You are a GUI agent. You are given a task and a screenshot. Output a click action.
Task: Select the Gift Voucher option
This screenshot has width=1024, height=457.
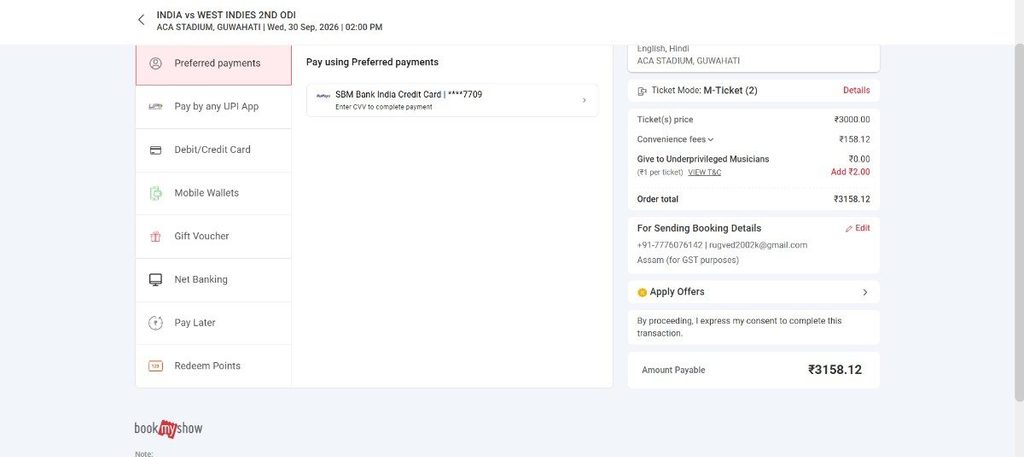pos(214,236)
